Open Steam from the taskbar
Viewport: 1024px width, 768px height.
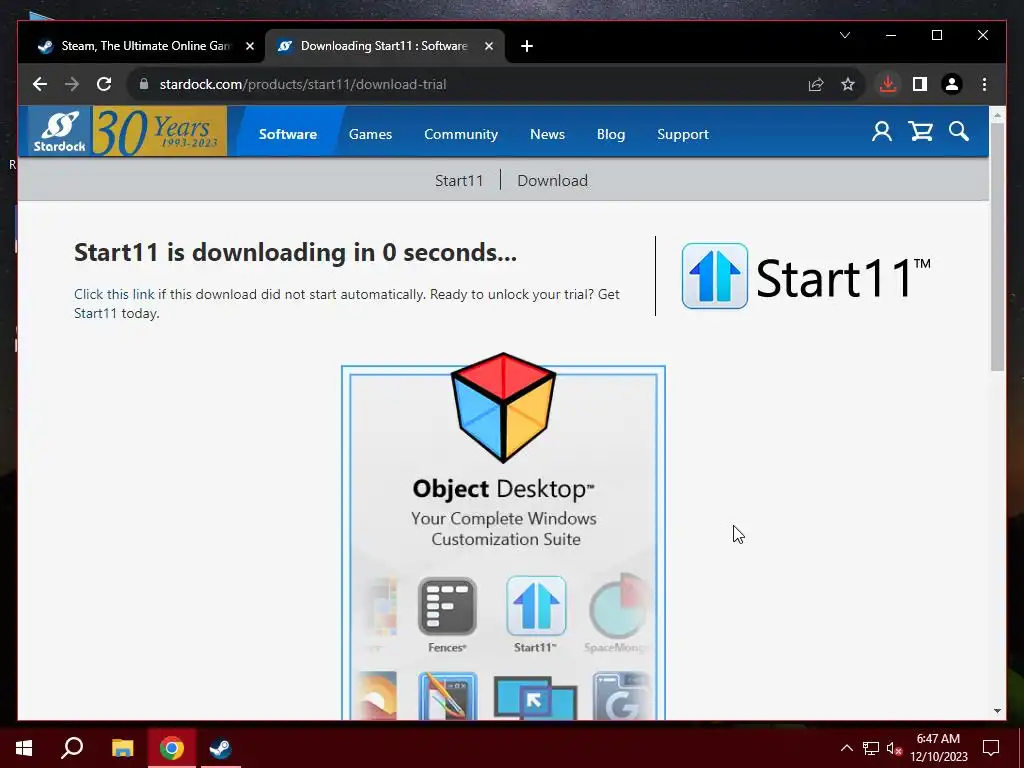[x=220, y=748]
